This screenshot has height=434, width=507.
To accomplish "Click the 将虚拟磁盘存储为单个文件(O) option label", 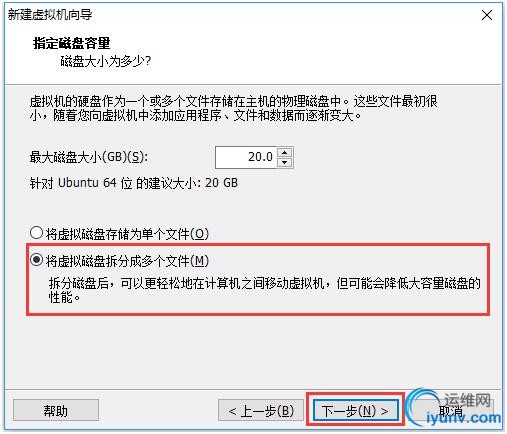I will (x=127, y=234).
